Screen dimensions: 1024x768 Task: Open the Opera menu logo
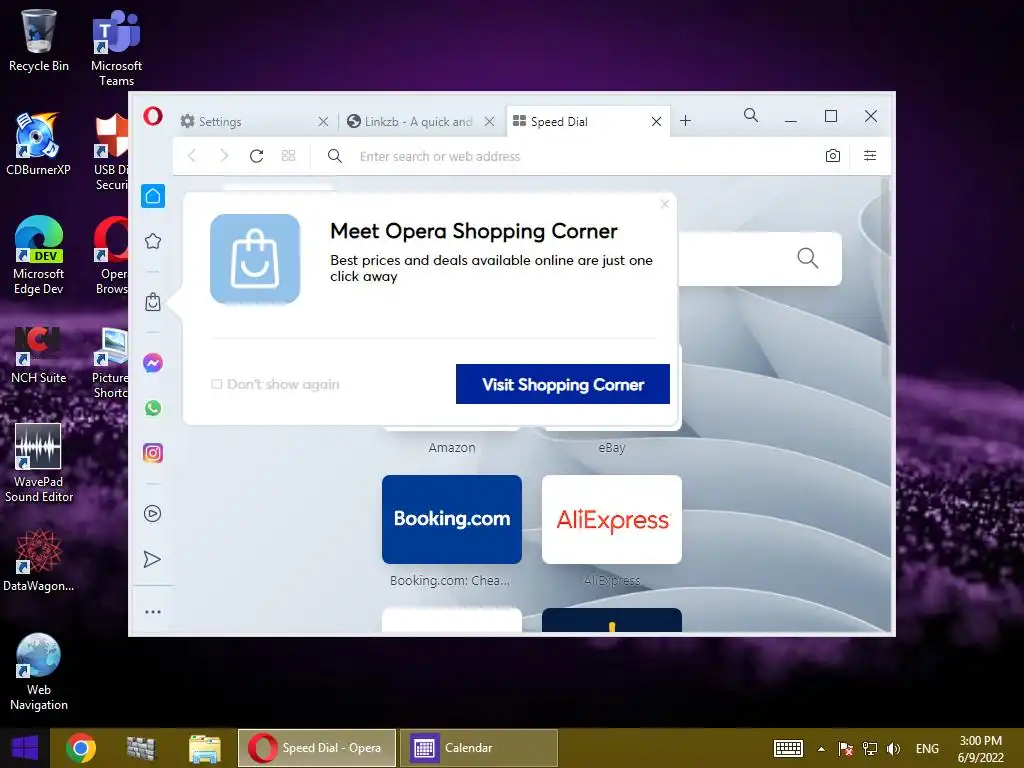point(153,116)
